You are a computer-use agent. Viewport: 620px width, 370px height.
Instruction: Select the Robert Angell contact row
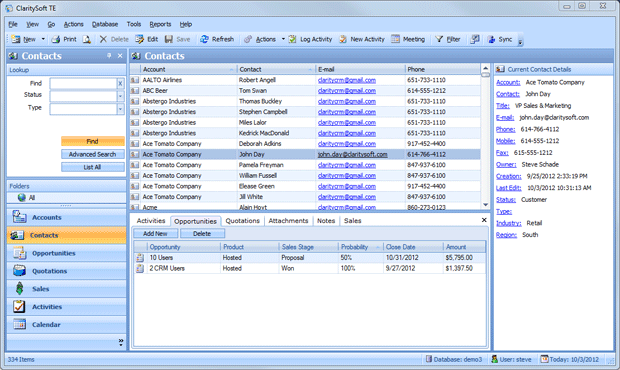click(x=305, y=80)
